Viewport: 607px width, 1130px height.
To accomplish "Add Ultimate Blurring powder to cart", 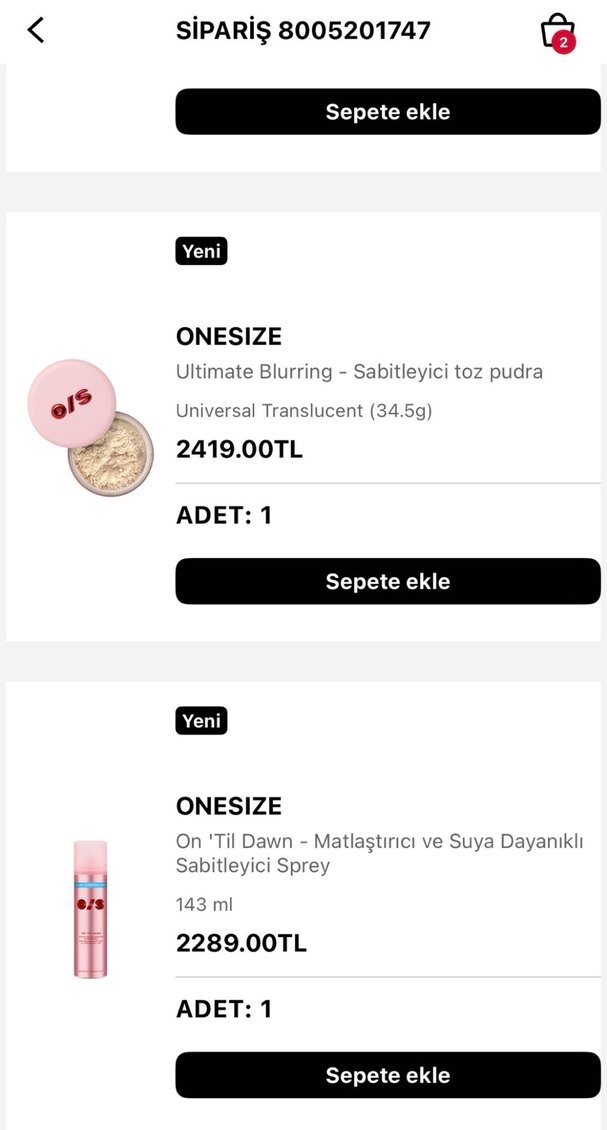I will pyautogui.click(x=388, y=581).
